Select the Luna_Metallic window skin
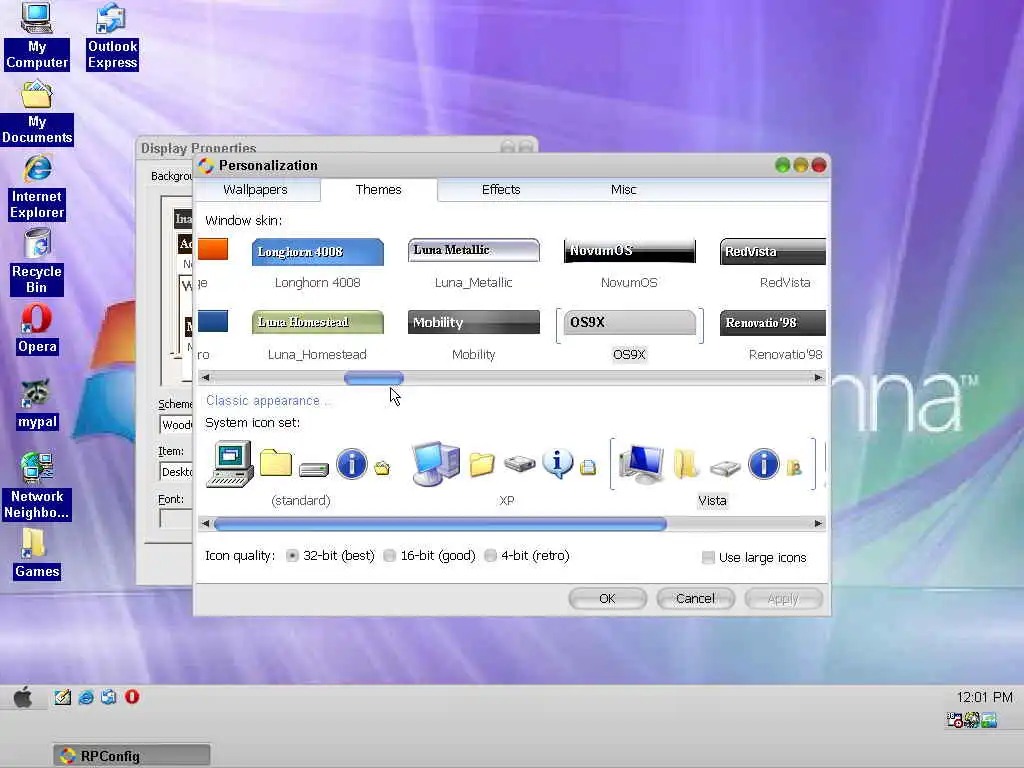The width and height of the screenshot is (1024, 768). coord(473,264)
